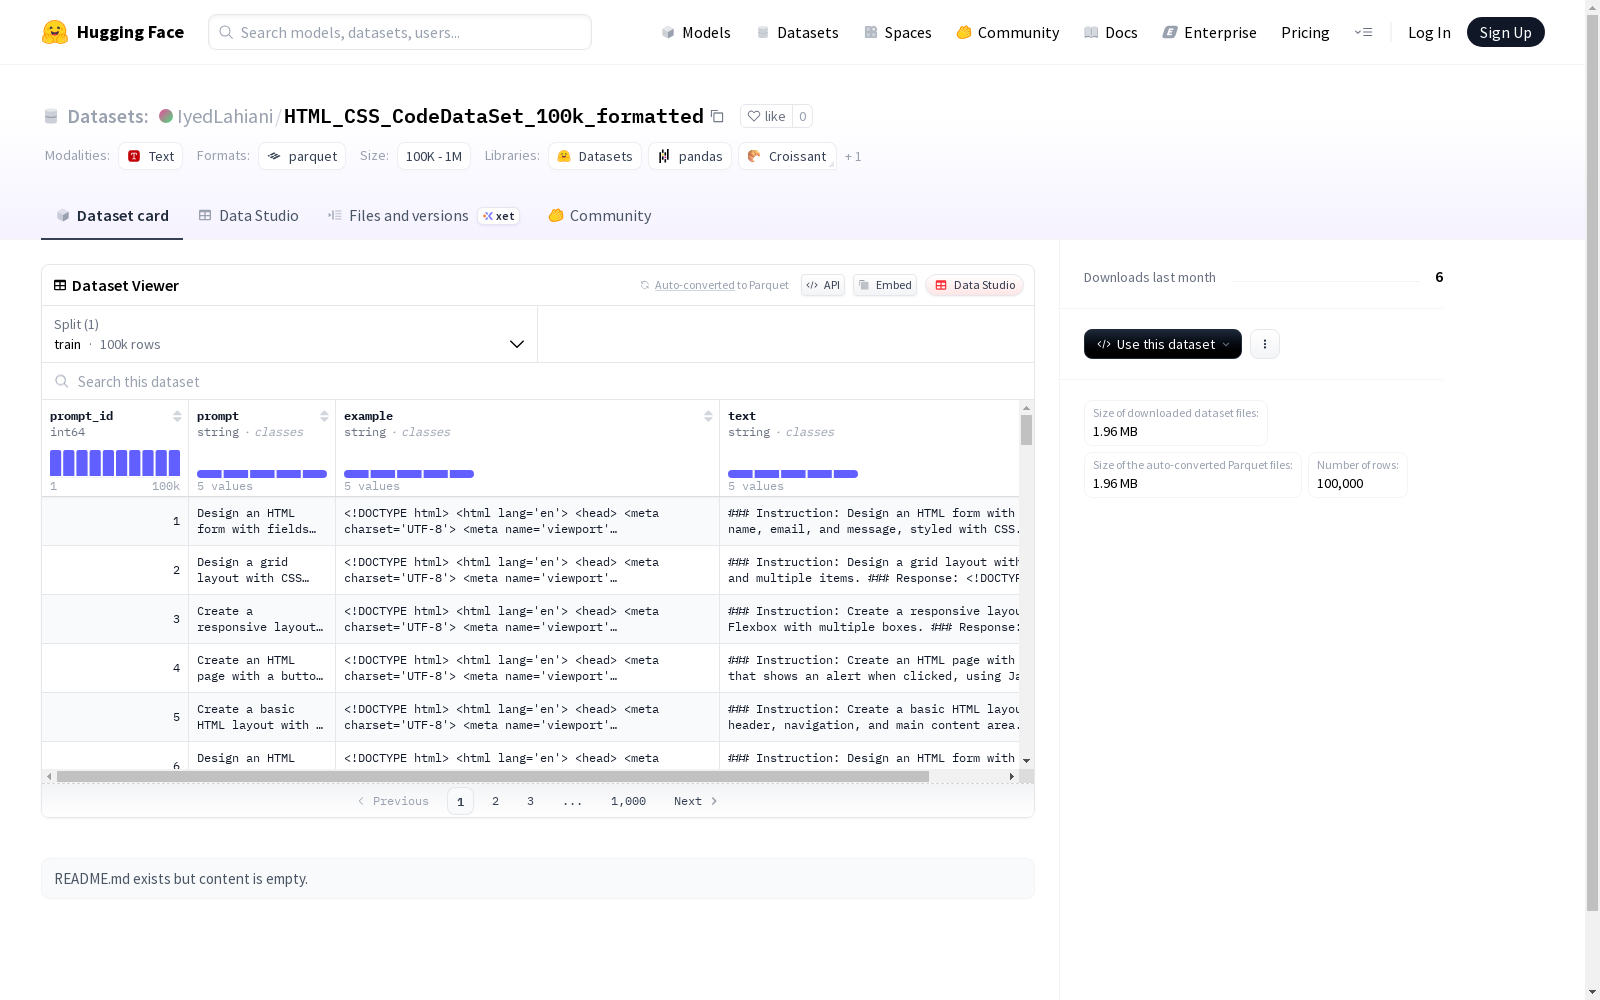The width and height of the screenshot is (1600, 1000).
Task: Click row 2 prompt 'Design a grid layout'
Action: click(x=262, y=570)
